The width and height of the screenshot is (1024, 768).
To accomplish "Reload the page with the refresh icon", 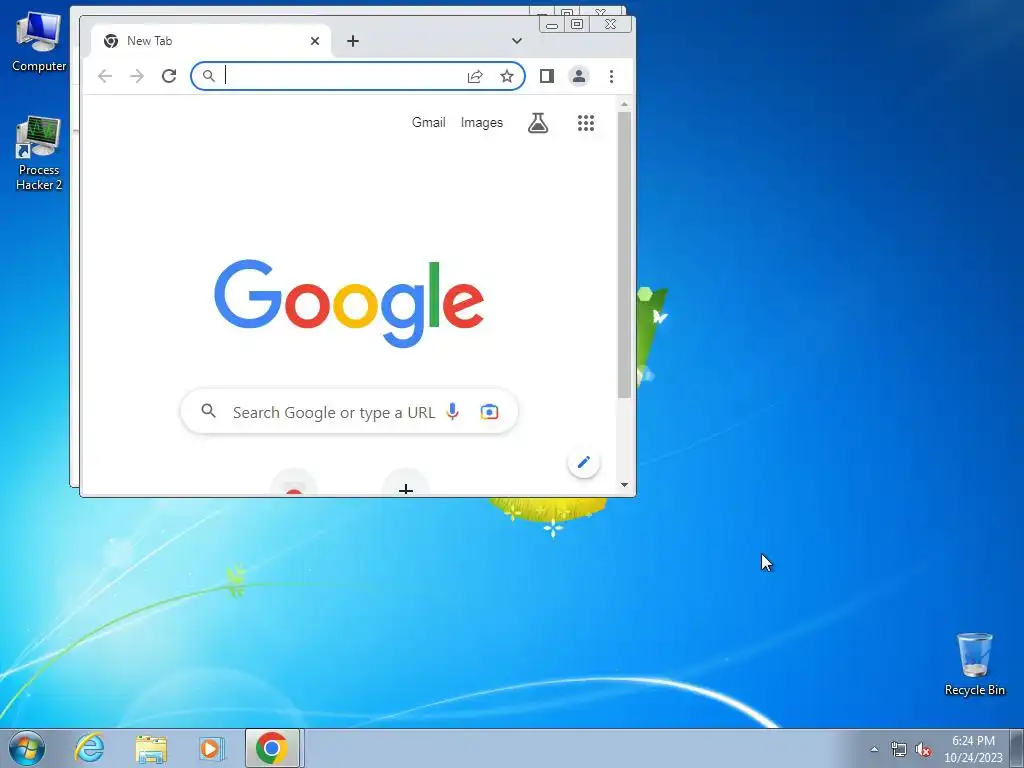I will point(169,76).
